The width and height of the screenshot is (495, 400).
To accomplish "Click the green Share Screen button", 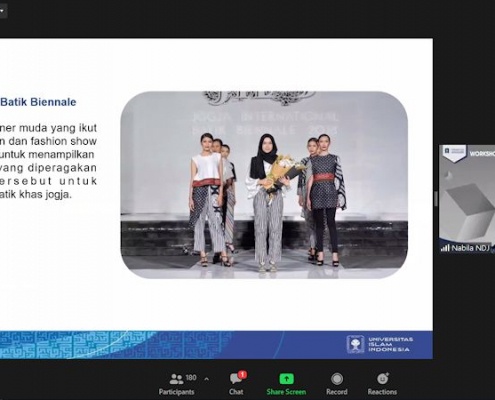I will pos(286,383).
